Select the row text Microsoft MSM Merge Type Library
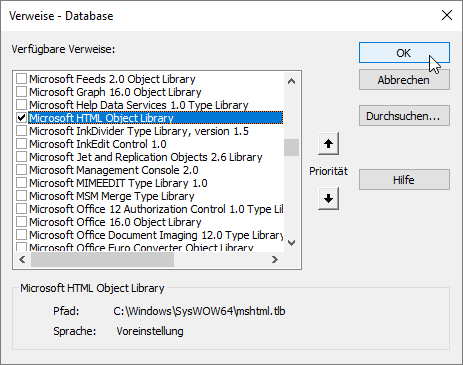Image resolution: width=463 pixels, height=365 pixels. coord(112,196)
